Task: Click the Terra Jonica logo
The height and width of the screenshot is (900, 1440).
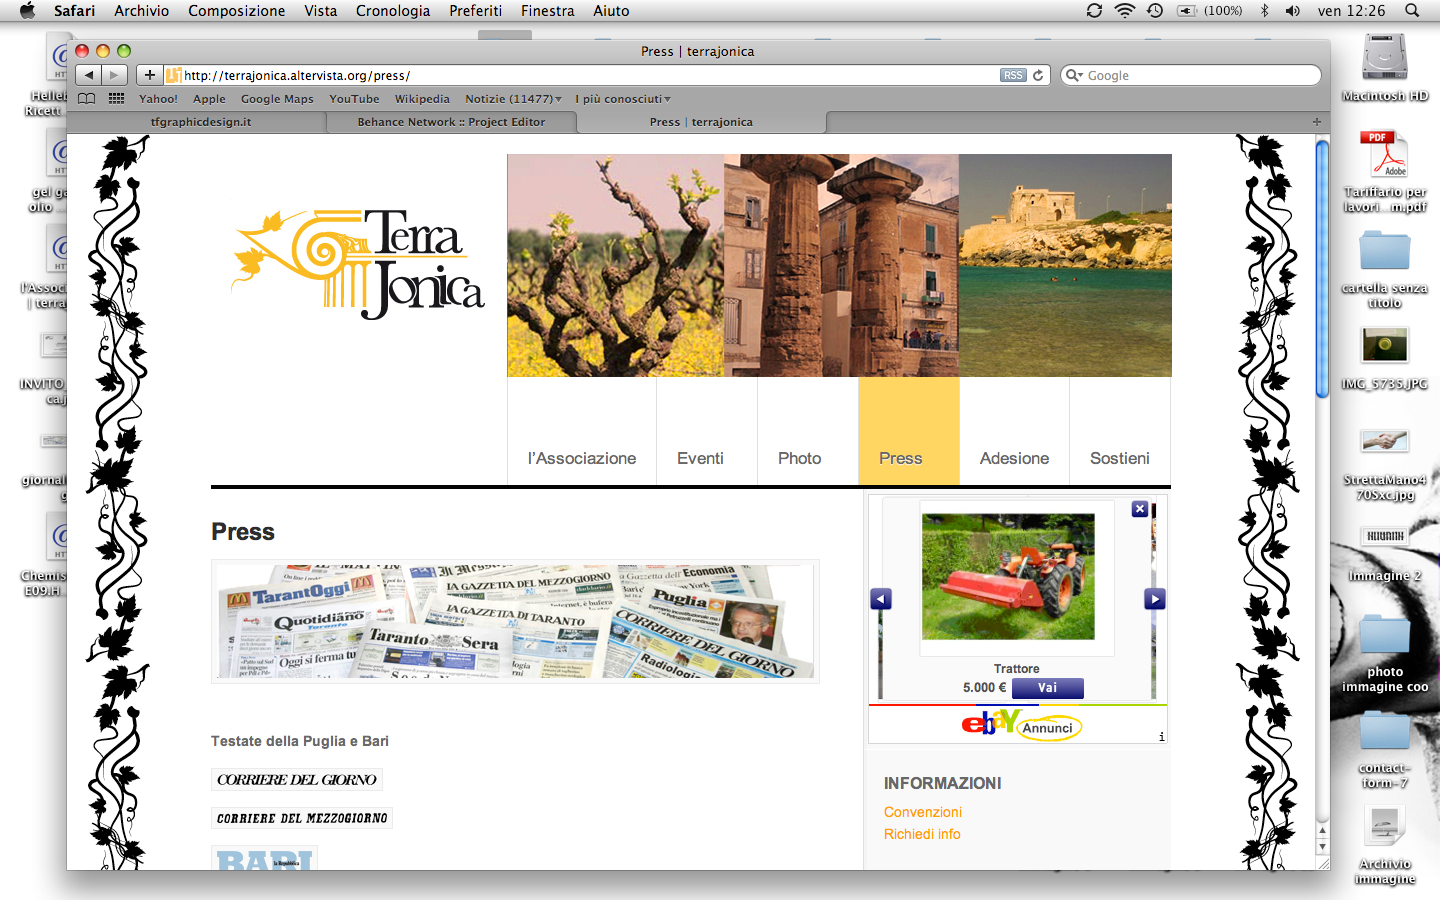Action: point(358,264)
